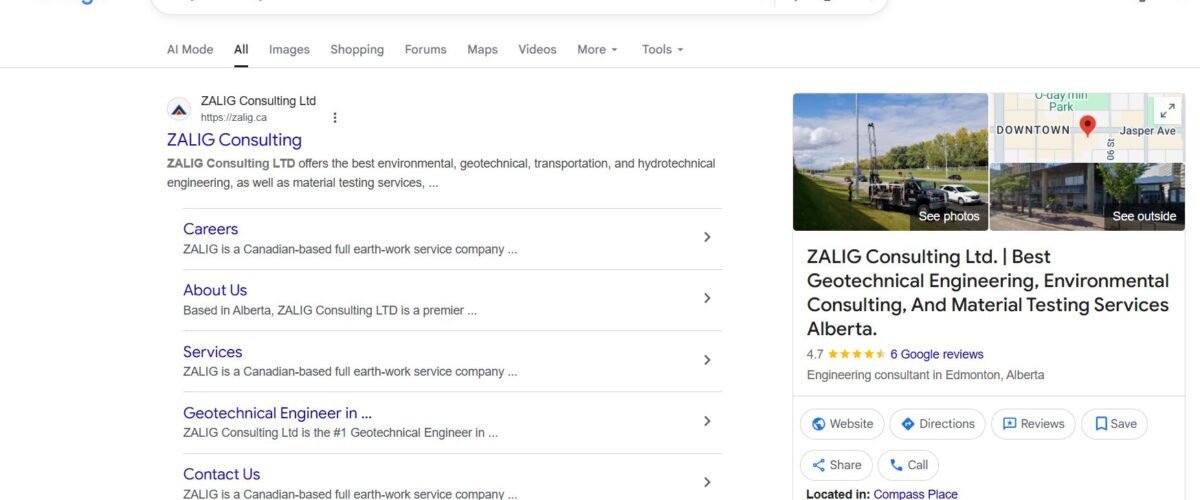1200x500 pixels.
Task: Get Directions to ZALIG Consulting
Action: 937,424
